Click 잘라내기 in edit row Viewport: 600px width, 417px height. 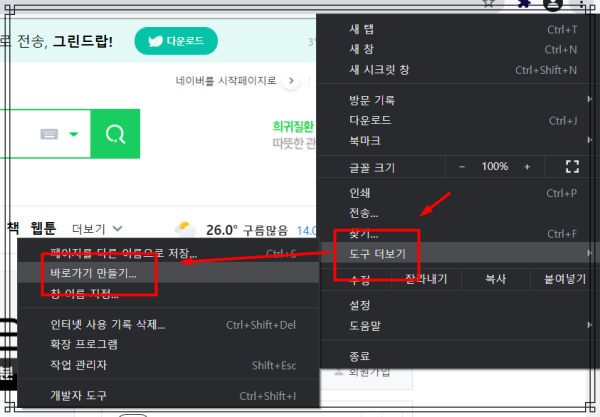426,279
